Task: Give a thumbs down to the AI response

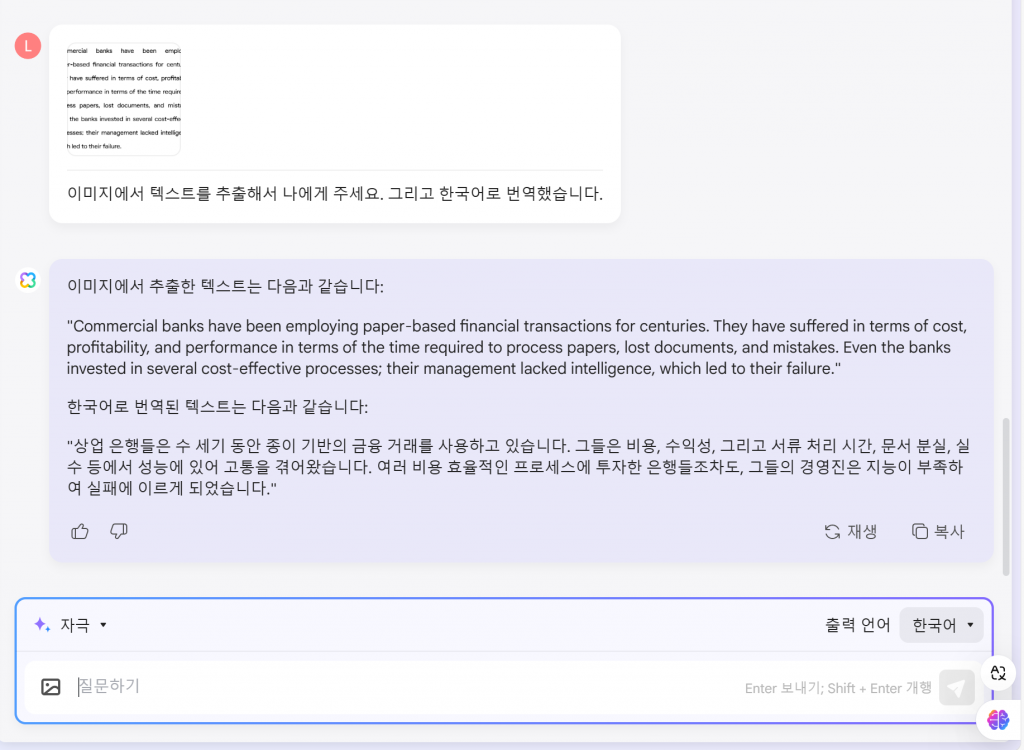Action: coord(118,531)
